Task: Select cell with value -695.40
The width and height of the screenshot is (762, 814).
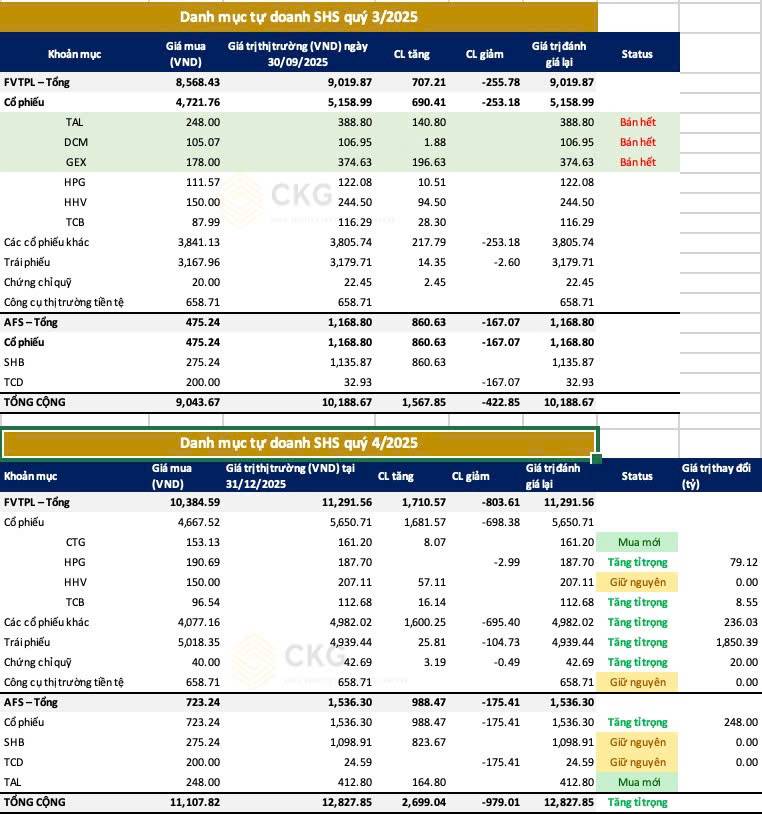Action: [500, 622]
